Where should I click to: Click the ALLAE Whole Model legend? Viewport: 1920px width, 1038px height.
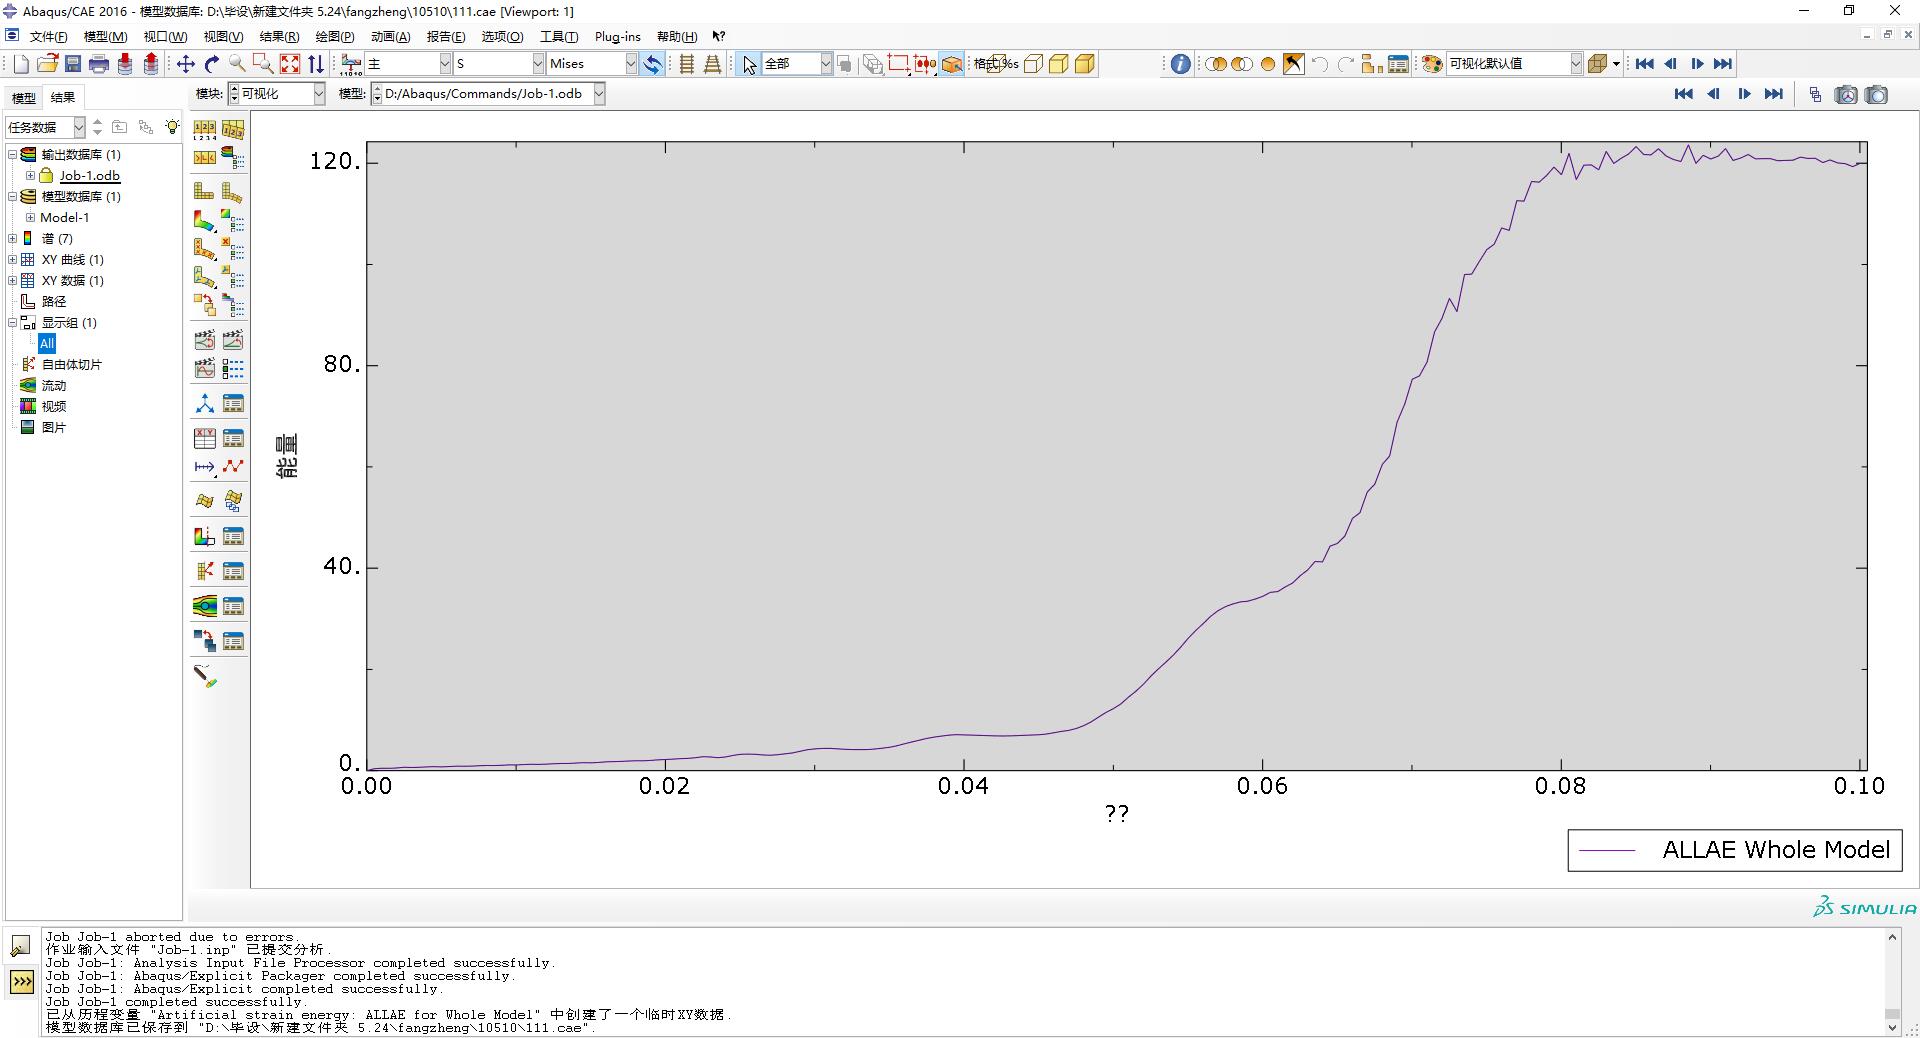(1734, 850)
